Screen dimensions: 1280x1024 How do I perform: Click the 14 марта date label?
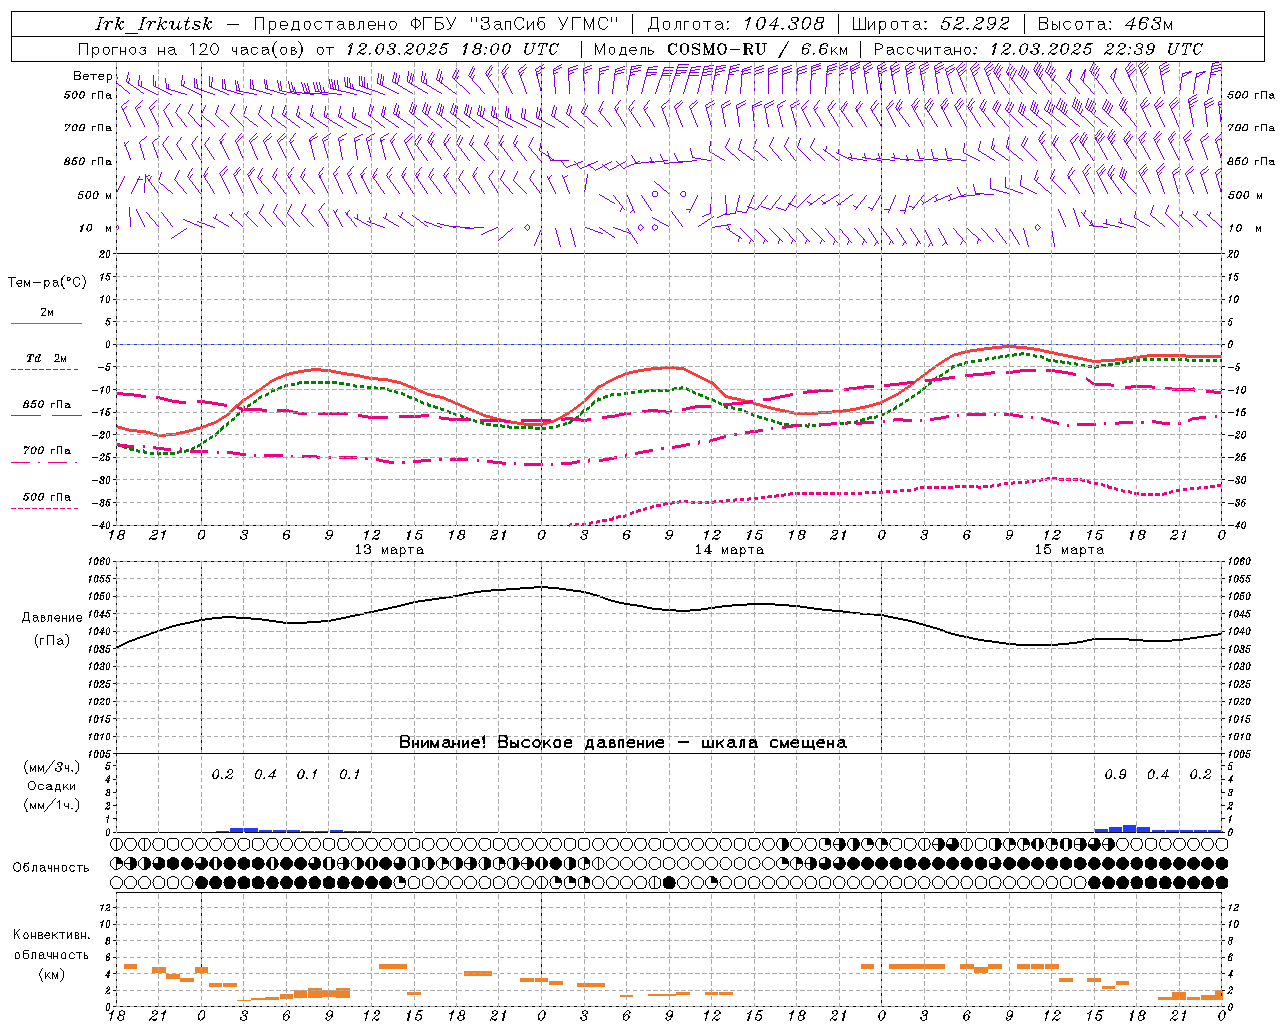click(x=729, y=550)
